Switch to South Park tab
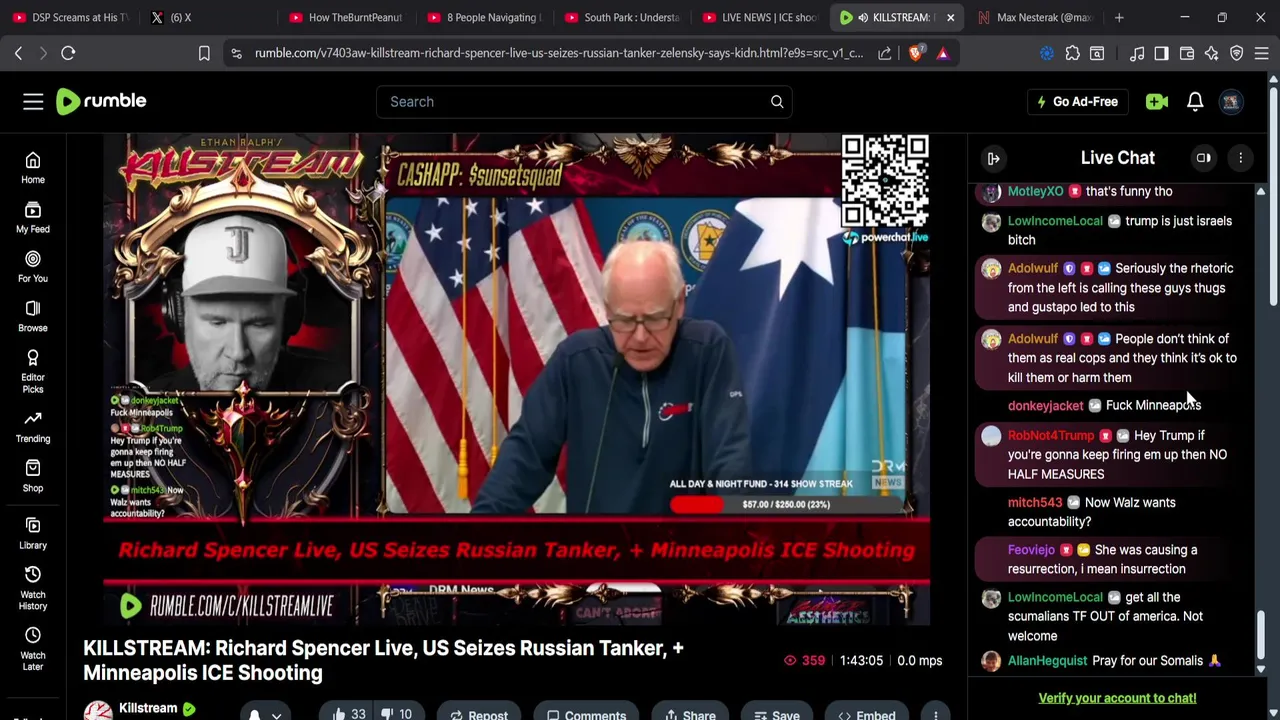This screenshot has width=1280, height=720. tap(622, 17)
